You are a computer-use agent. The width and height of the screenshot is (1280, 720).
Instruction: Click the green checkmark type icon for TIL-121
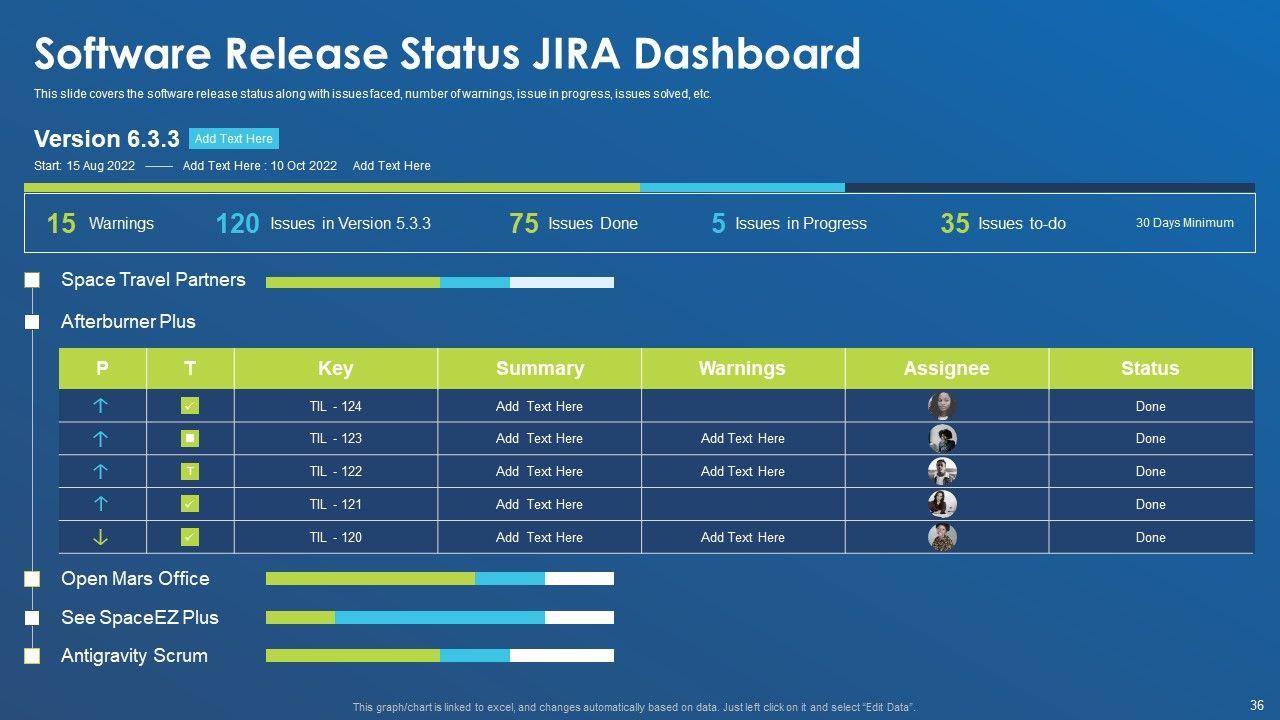pyautogui.click(x=190, y=504)
